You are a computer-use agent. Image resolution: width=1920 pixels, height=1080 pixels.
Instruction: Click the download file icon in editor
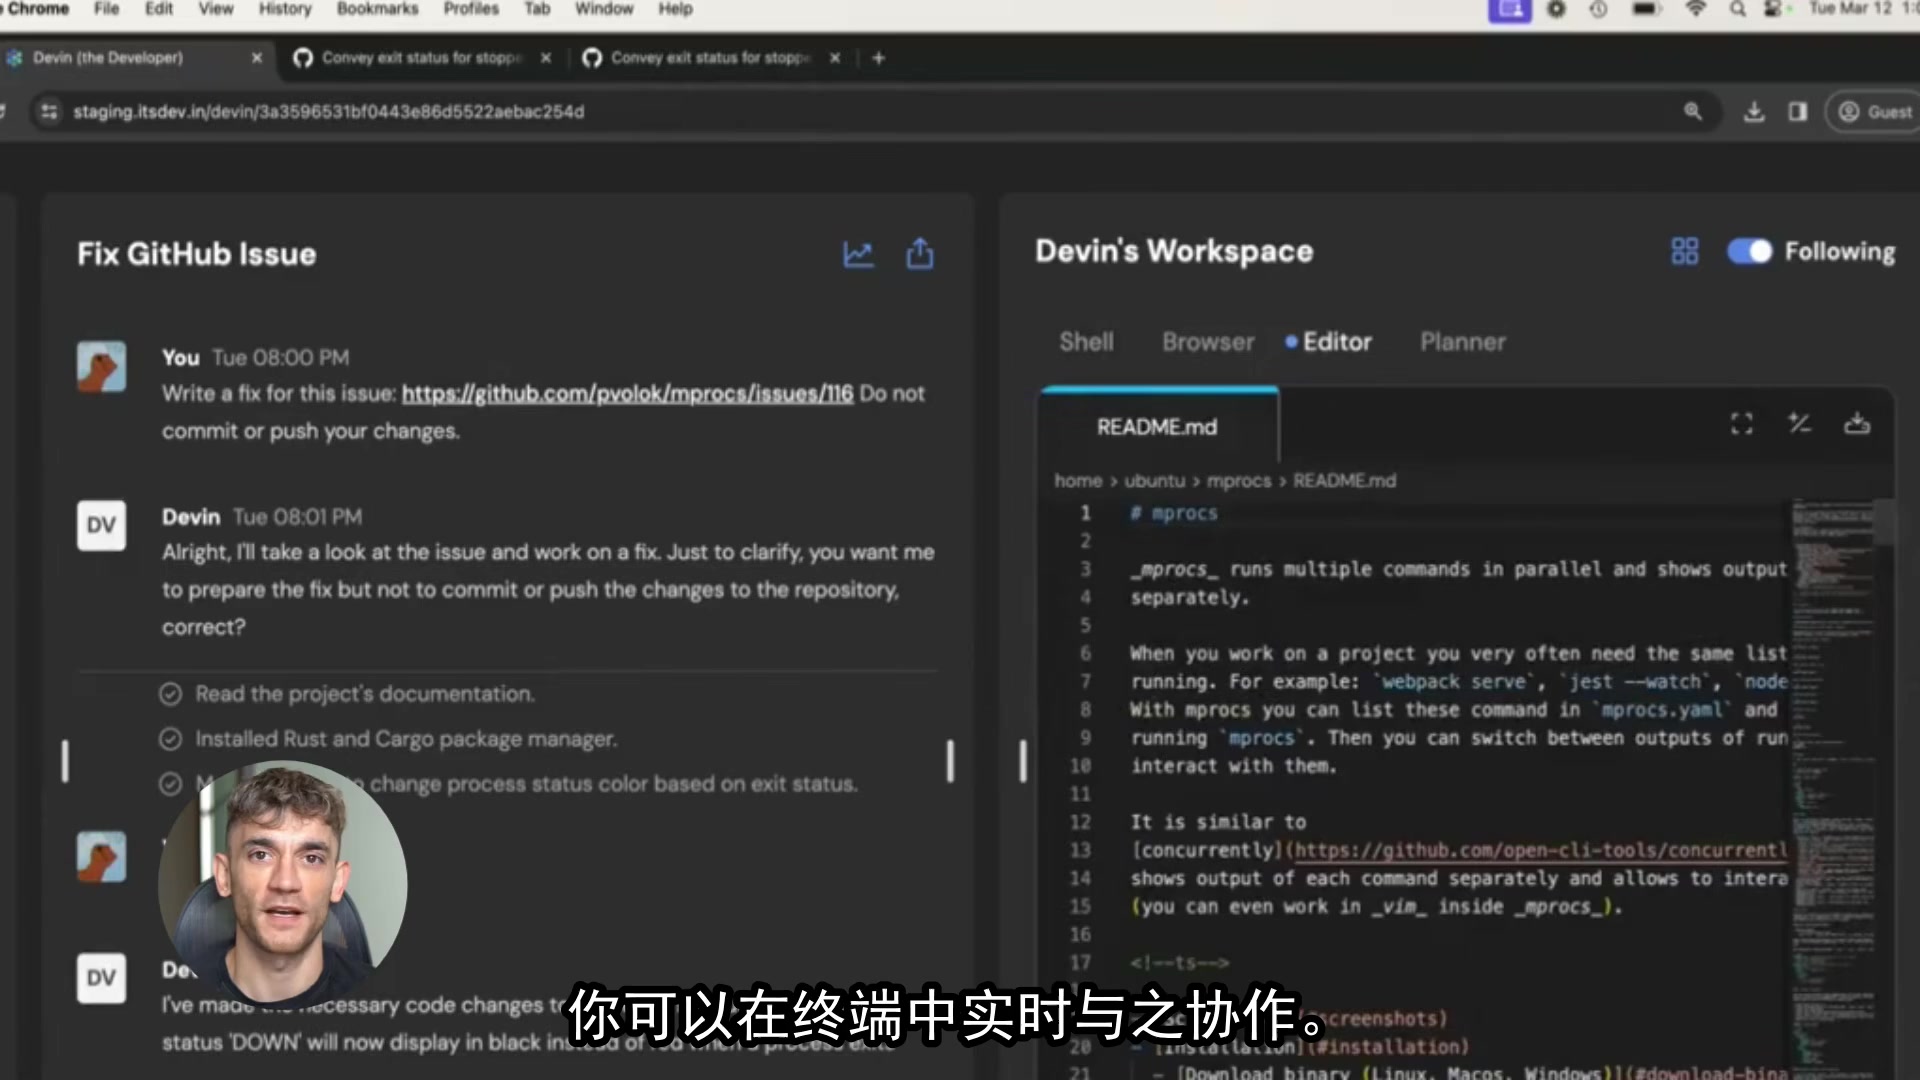(1857, 424)
